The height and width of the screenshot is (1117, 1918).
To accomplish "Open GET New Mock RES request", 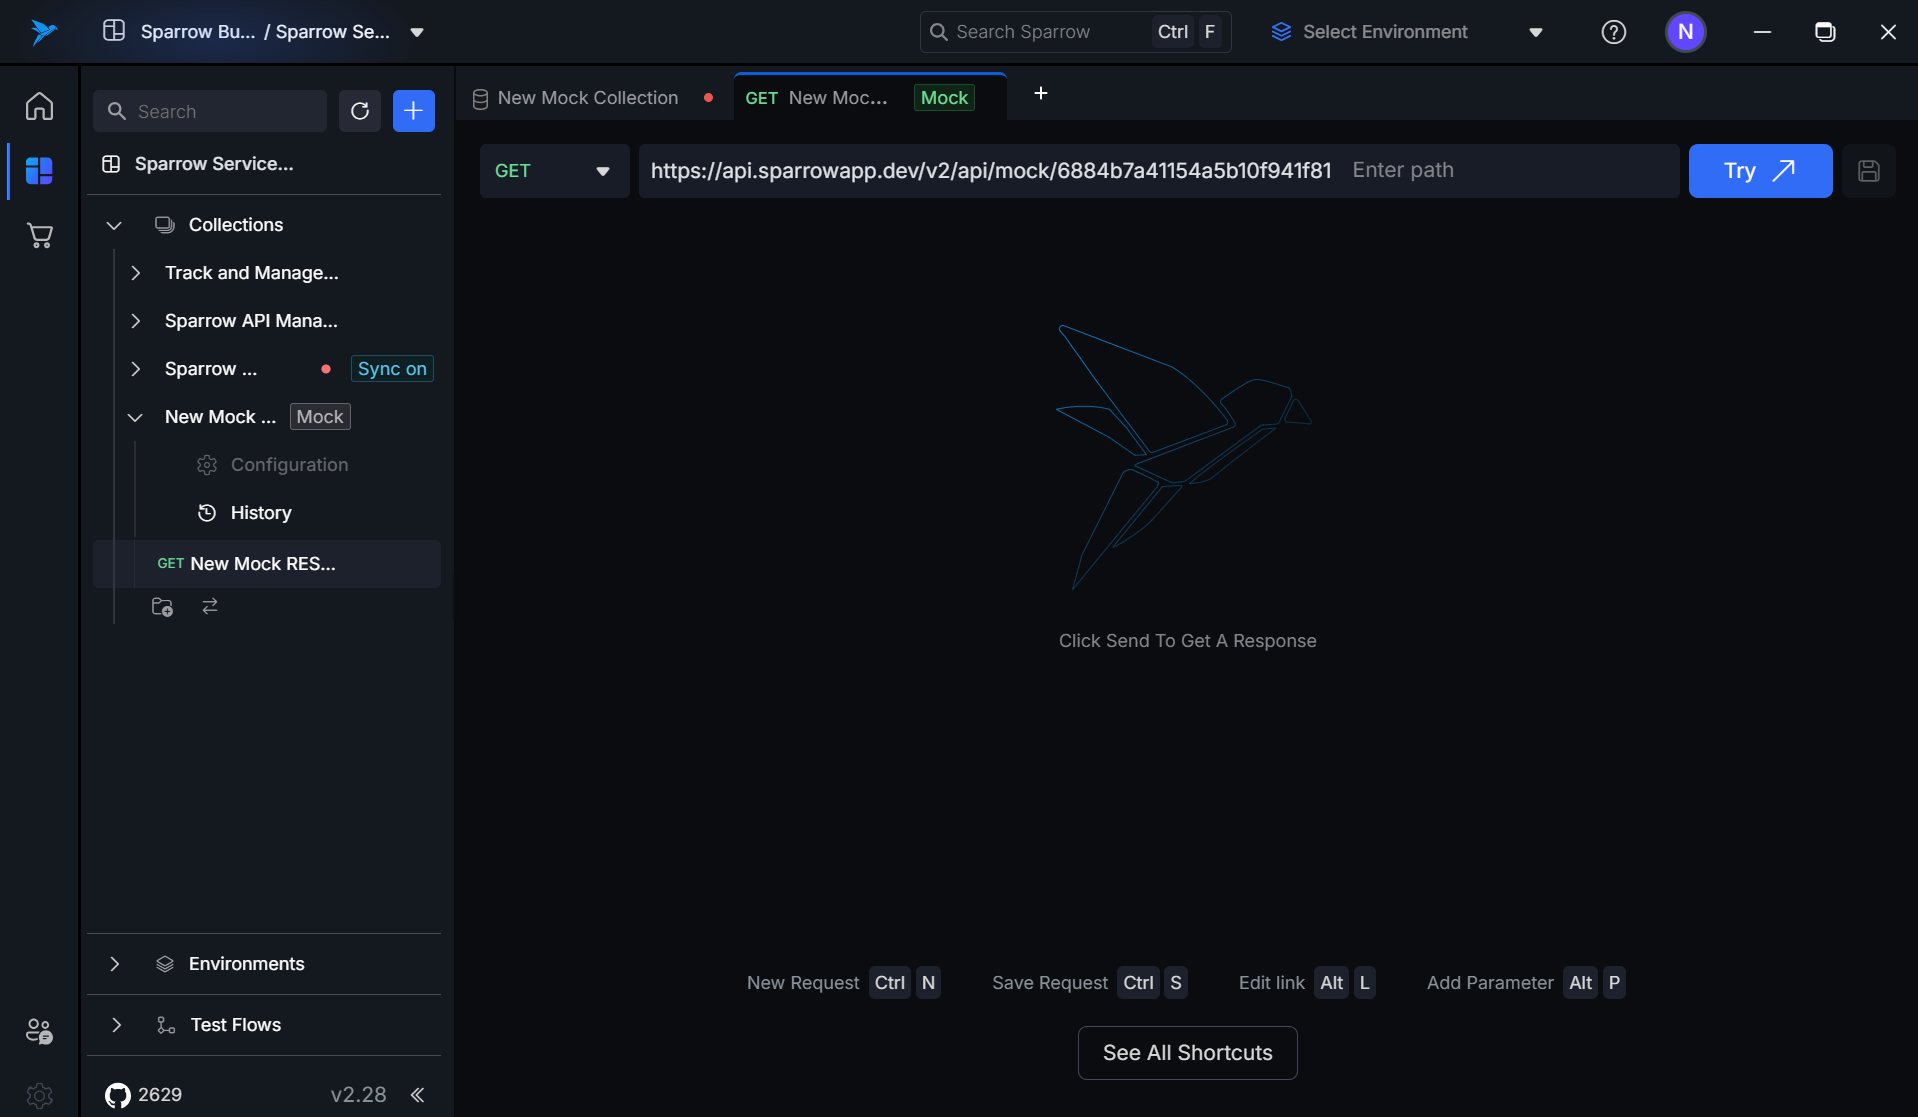I will pos(267,564).
